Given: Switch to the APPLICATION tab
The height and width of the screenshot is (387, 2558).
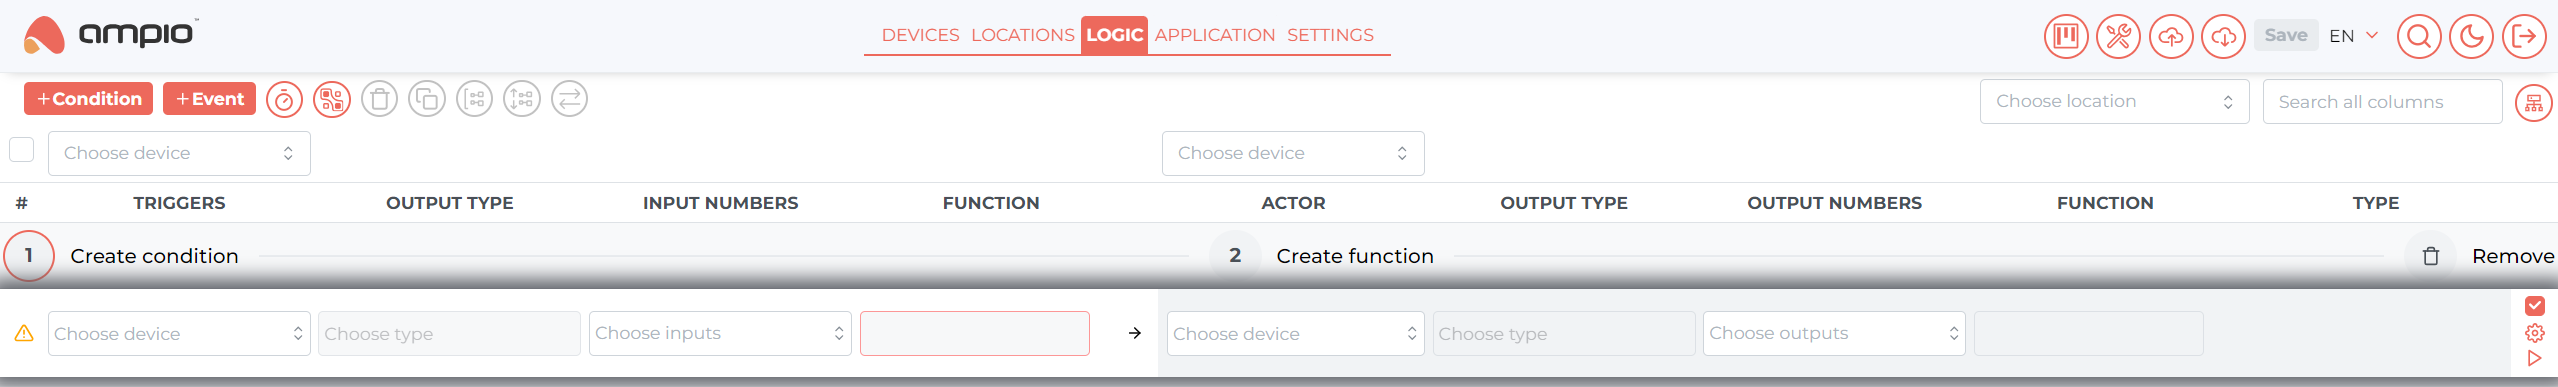Looking at the screenshot, I should click(x=1215, y=35).
